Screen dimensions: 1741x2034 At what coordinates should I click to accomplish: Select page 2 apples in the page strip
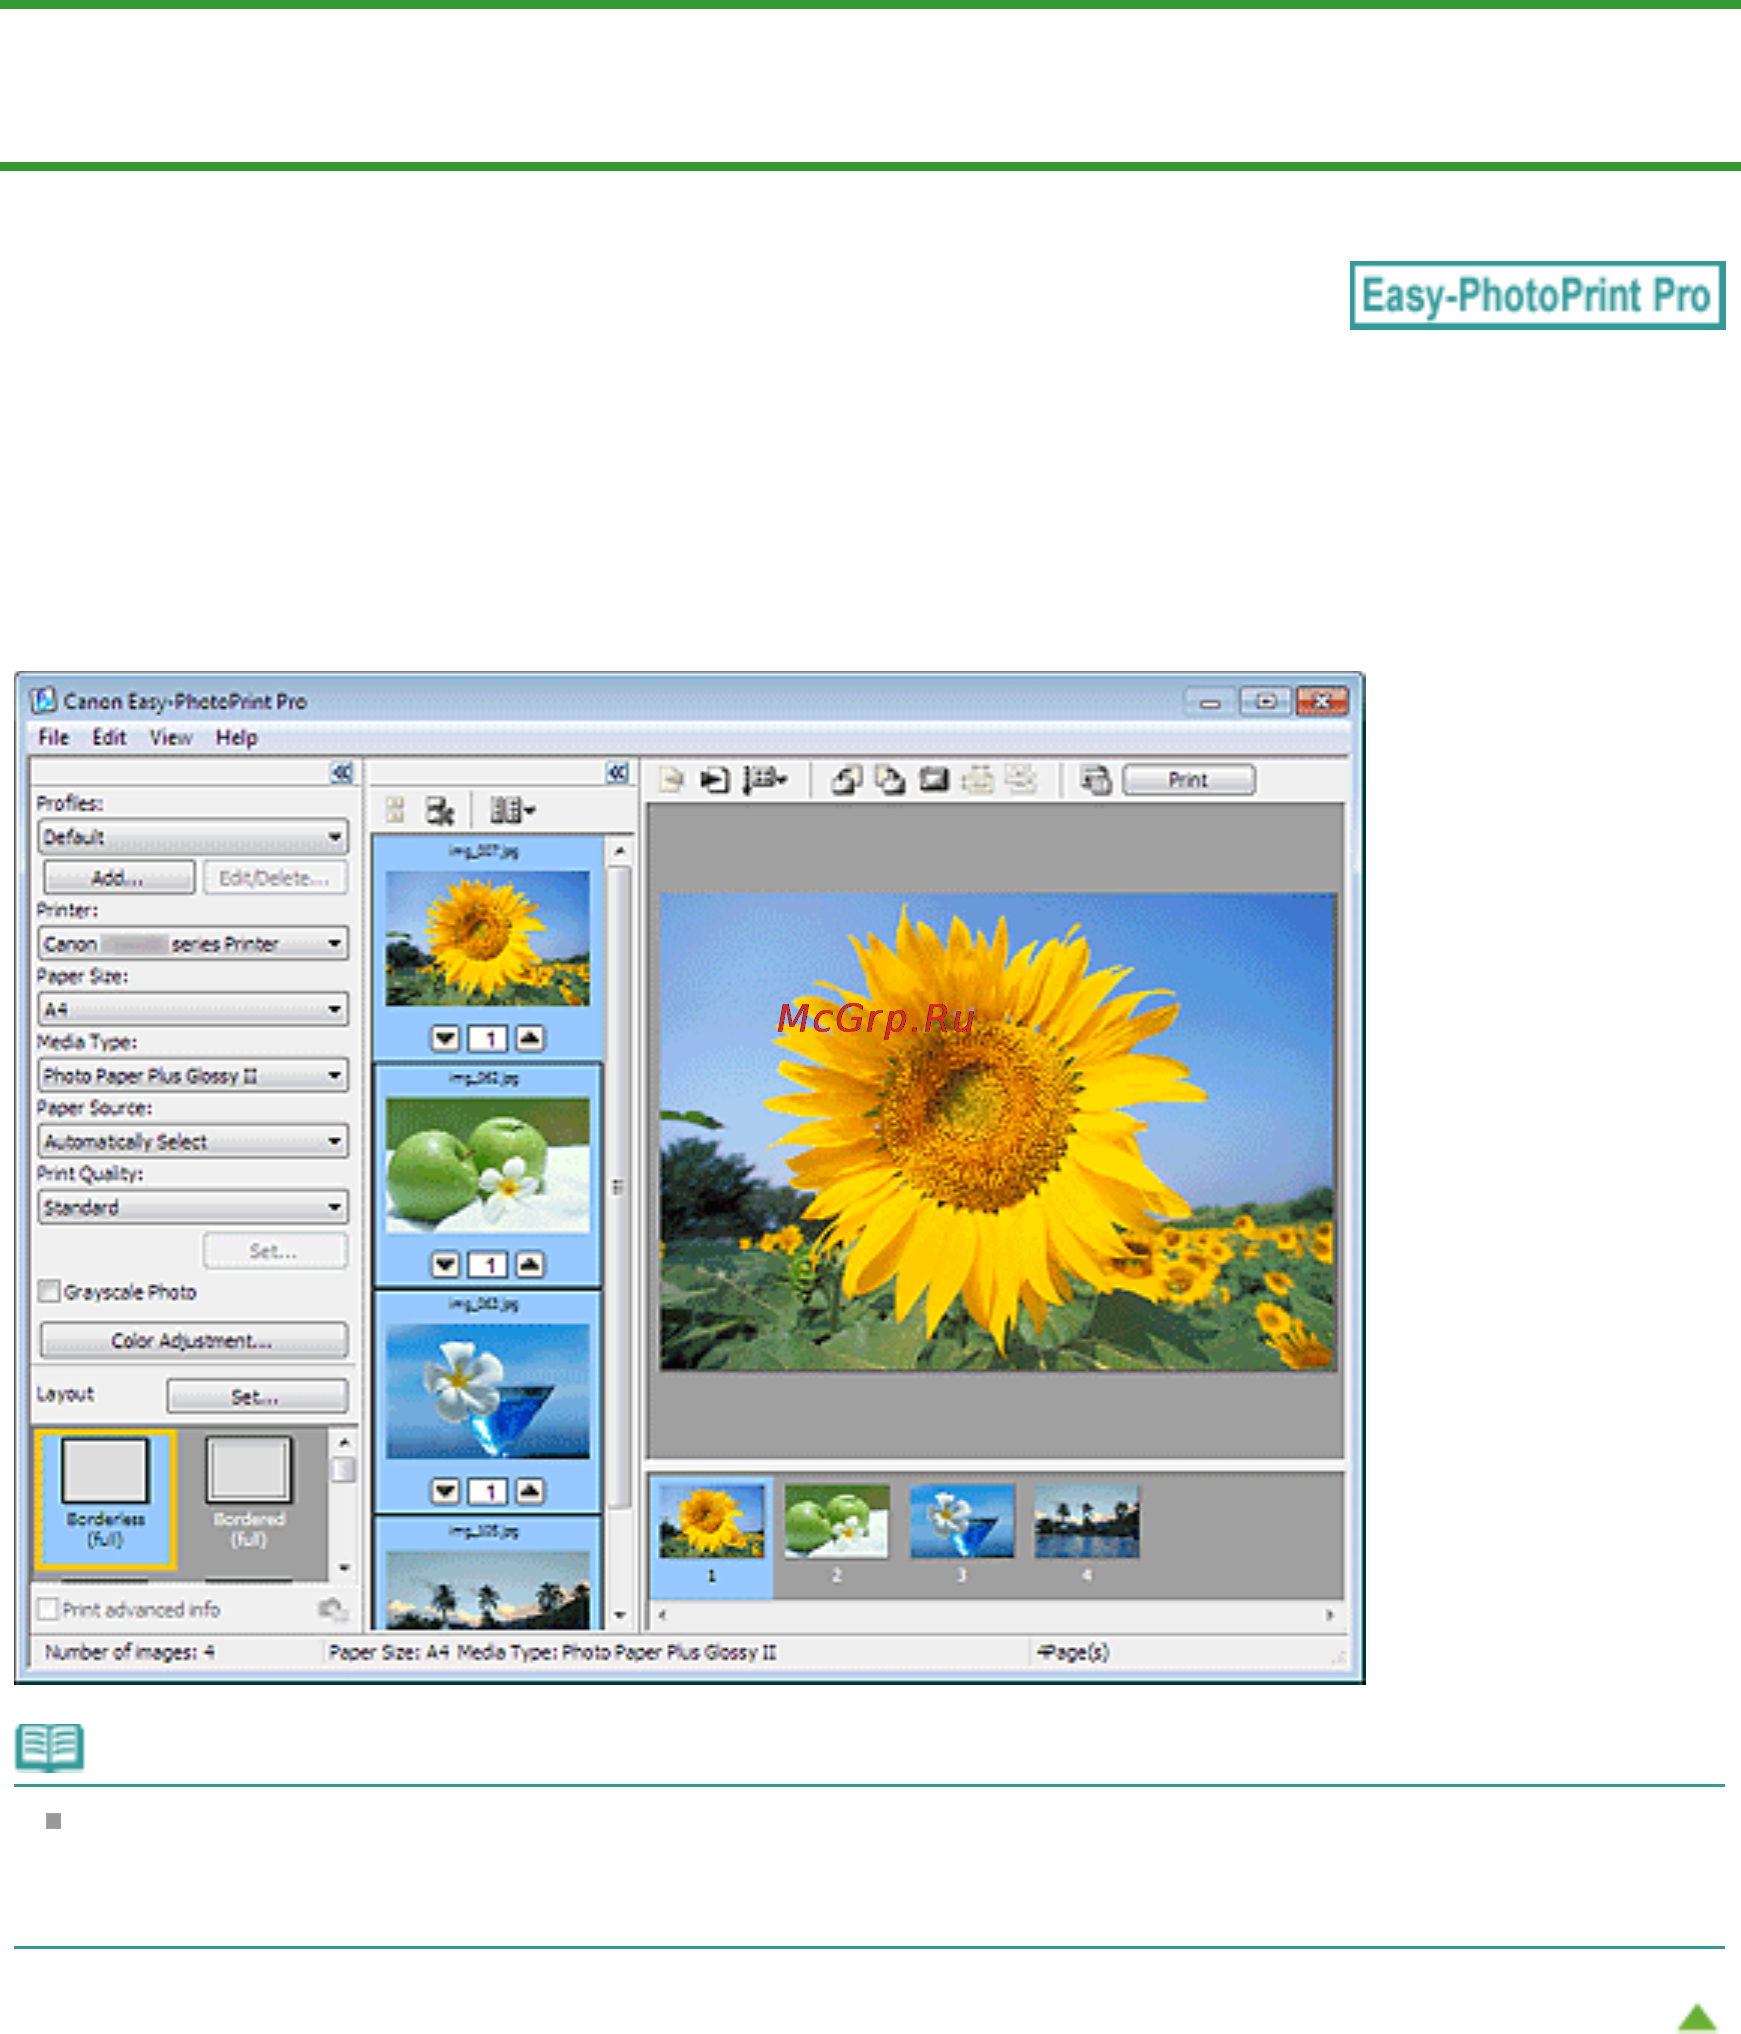point(837,1522)
